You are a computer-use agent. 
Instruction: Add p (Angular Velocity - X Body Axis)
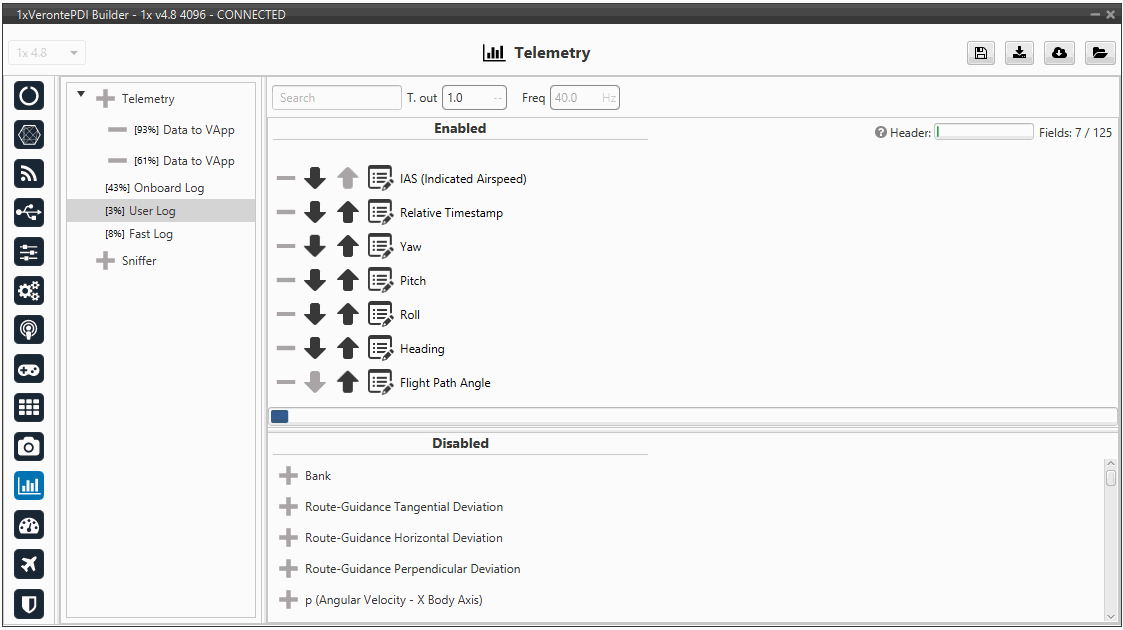point(288,600)
